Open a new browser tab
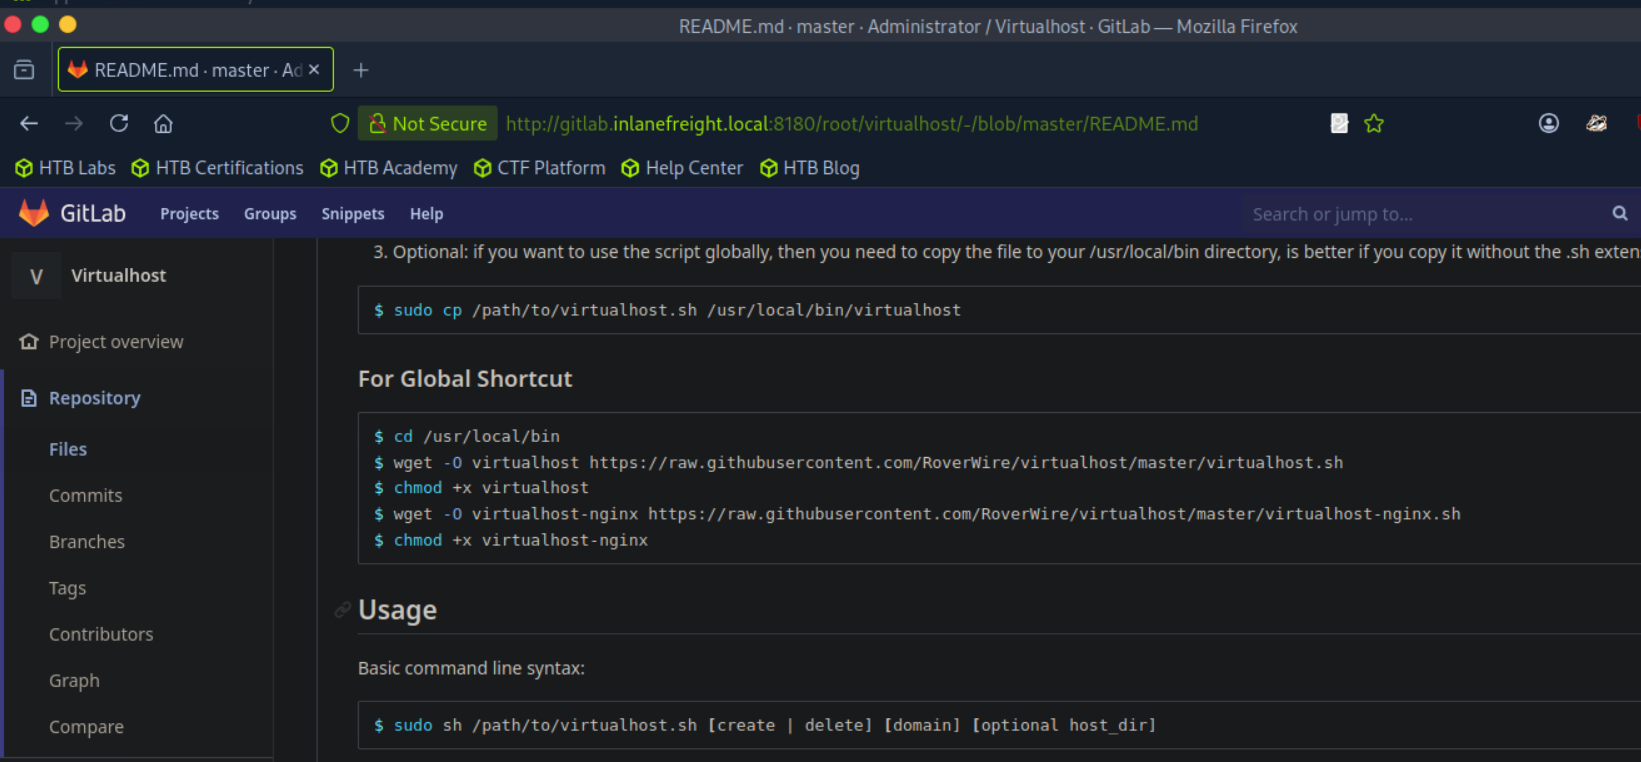Viewport: 1641px width, 762px height. click(x=361, y=70)
